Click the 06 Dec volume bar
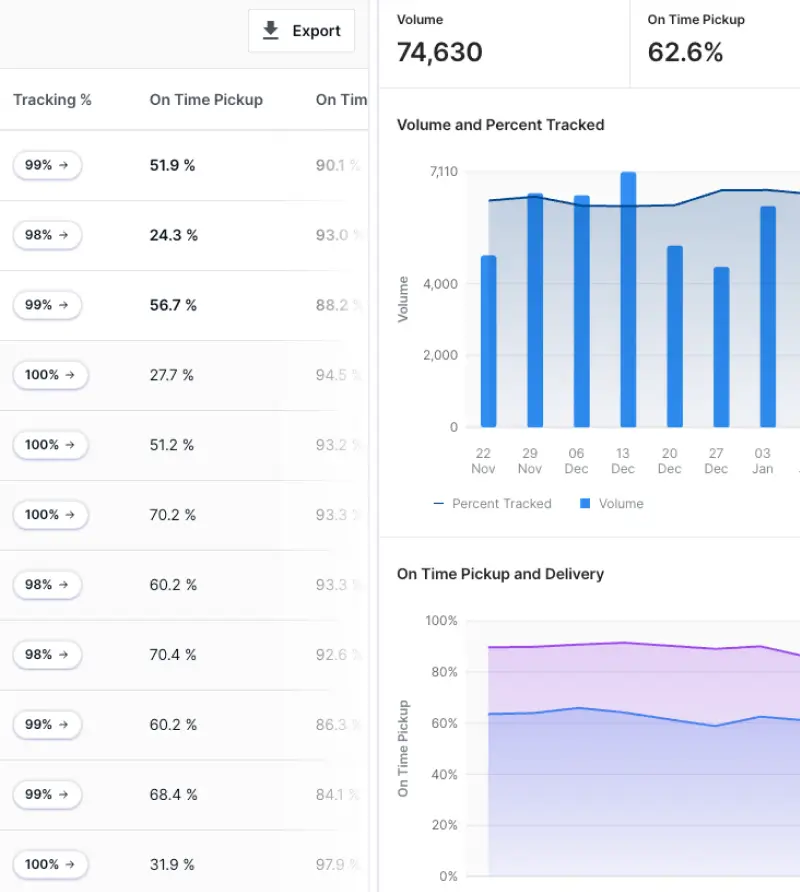This screenshot has width=800, height=892. 582,311
